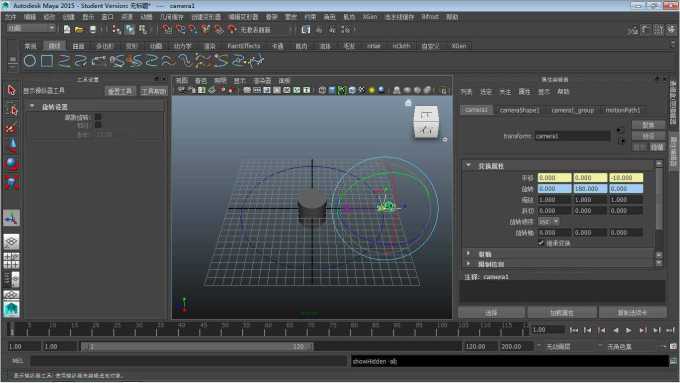This screenshot has height=383, width=680.
Task: Click Copy Tab button
Action: [632, 313]
